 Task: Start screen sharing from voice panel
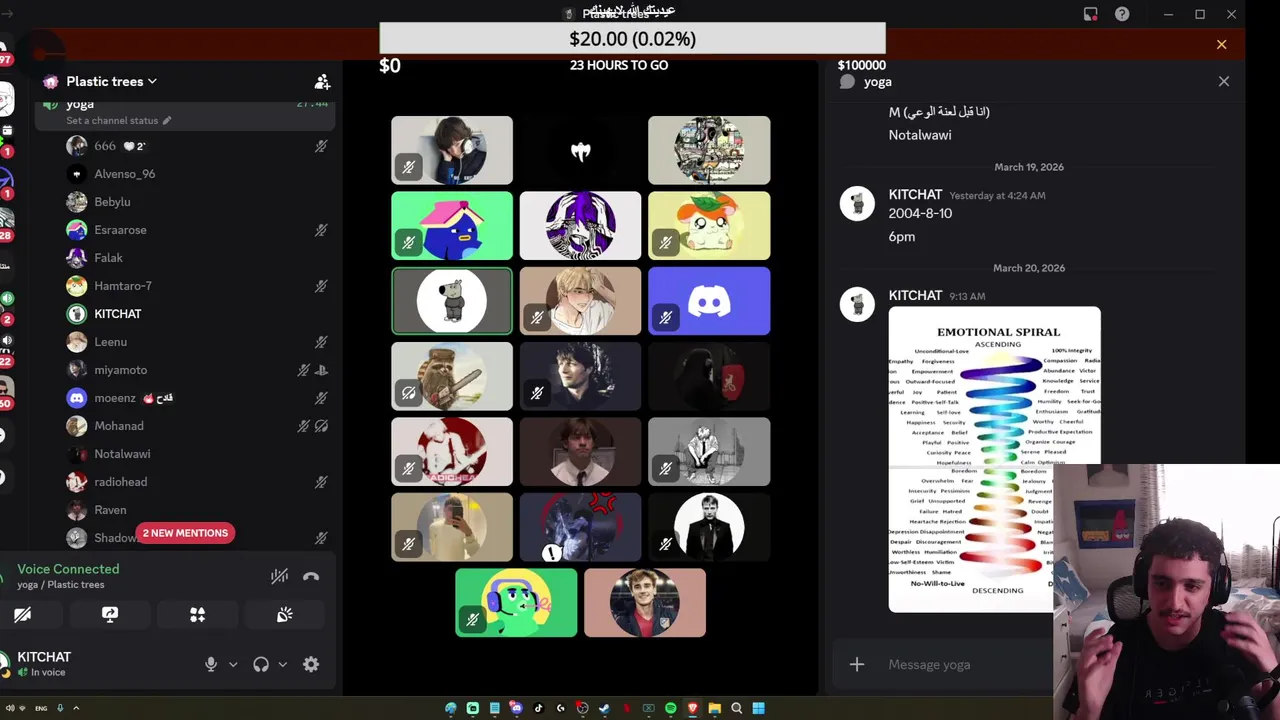(x=110, y=615)
